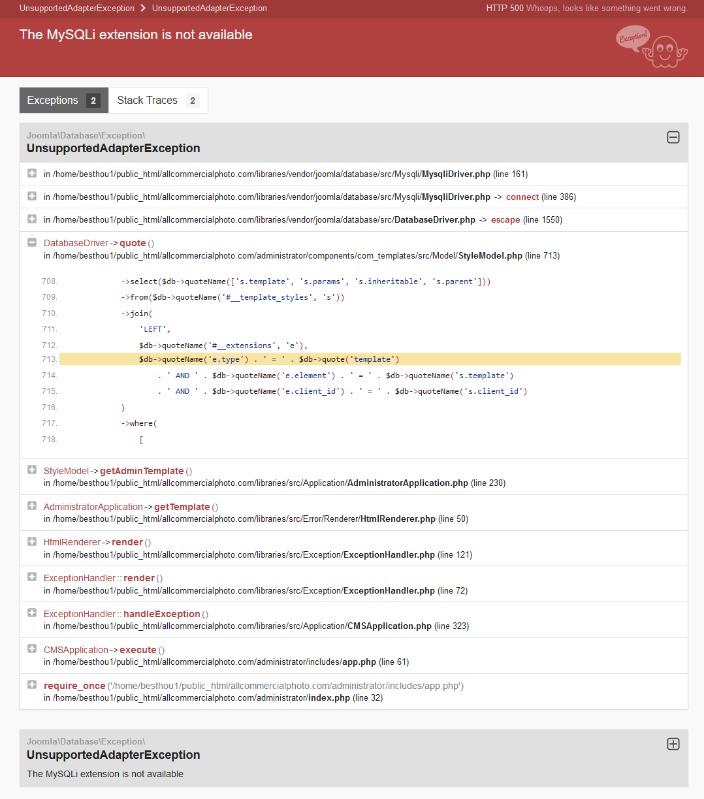
Task: Click the first UnsupportedAdapterException heading
Action: pos(113,148)
